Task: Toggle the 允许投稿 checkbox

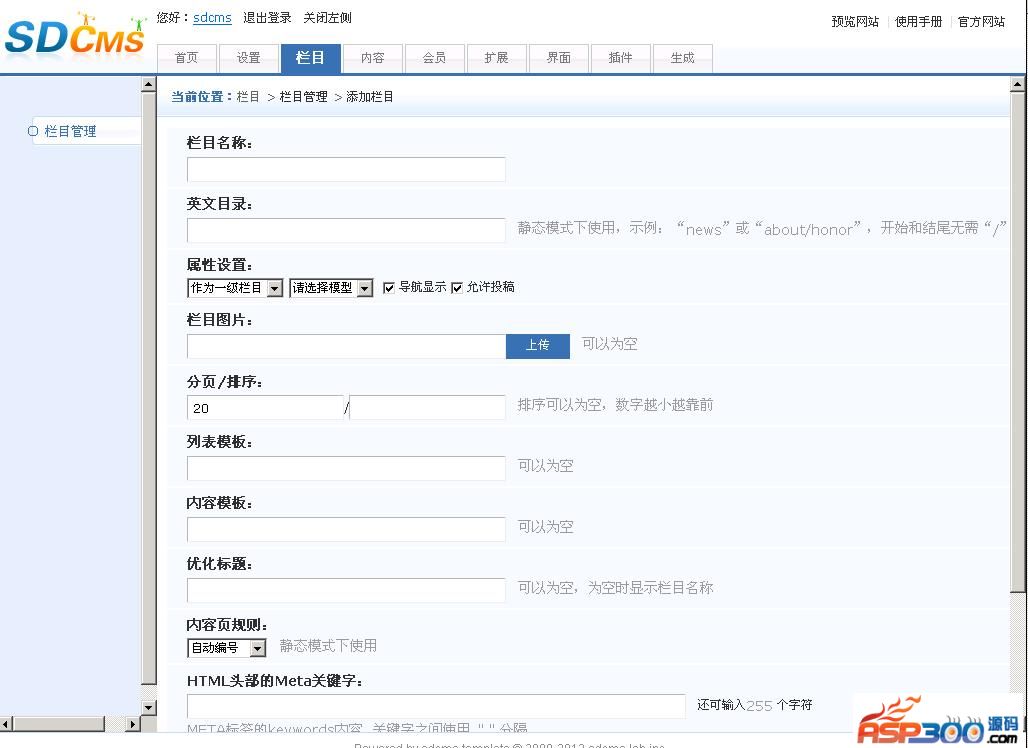Action: [457, 288]
